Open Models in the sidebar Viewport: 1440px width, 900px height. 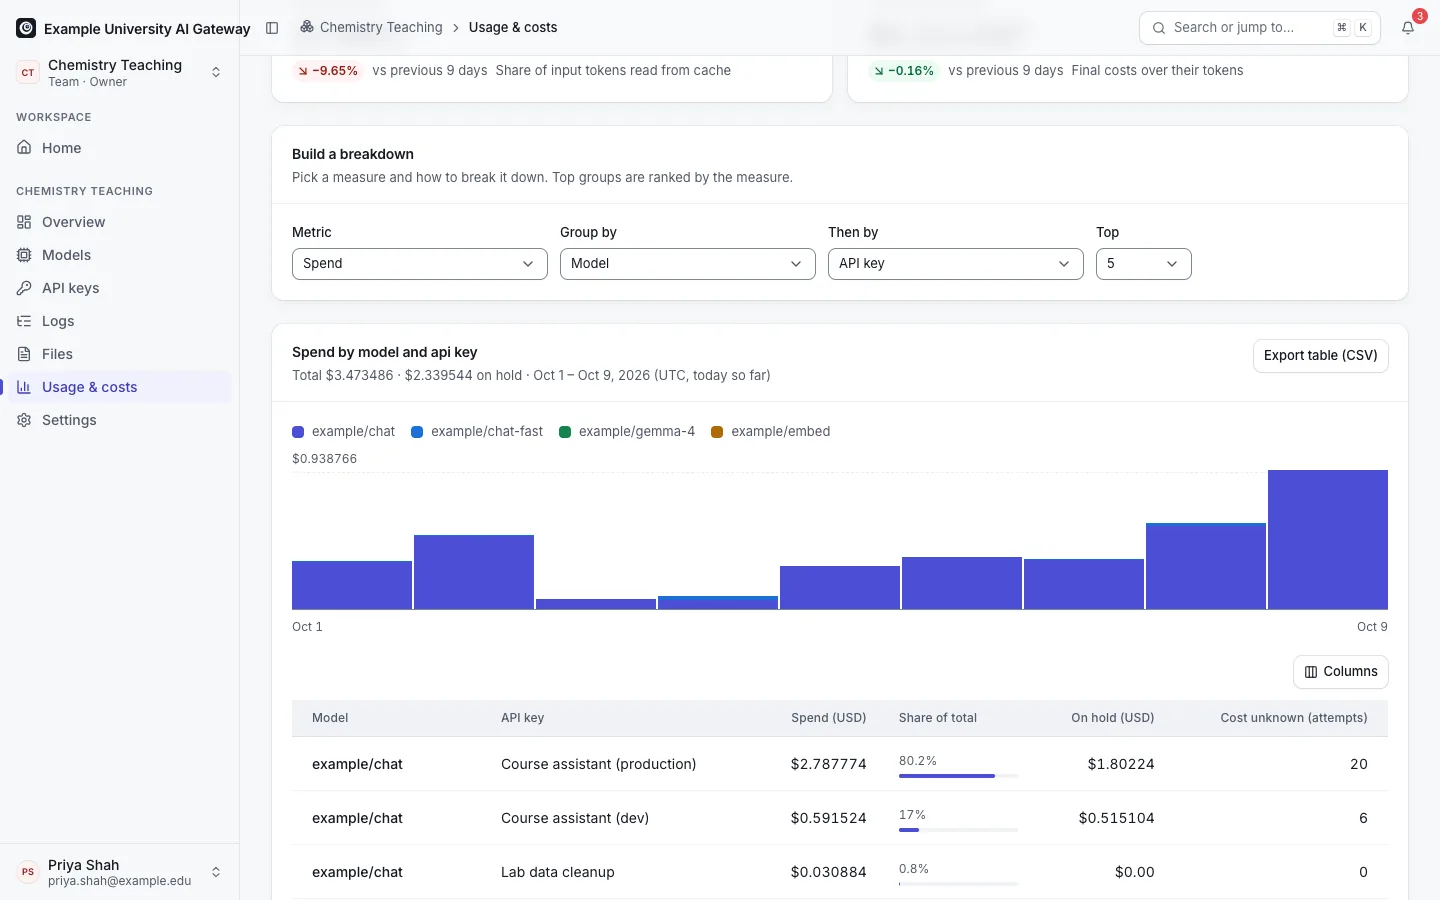120,255
